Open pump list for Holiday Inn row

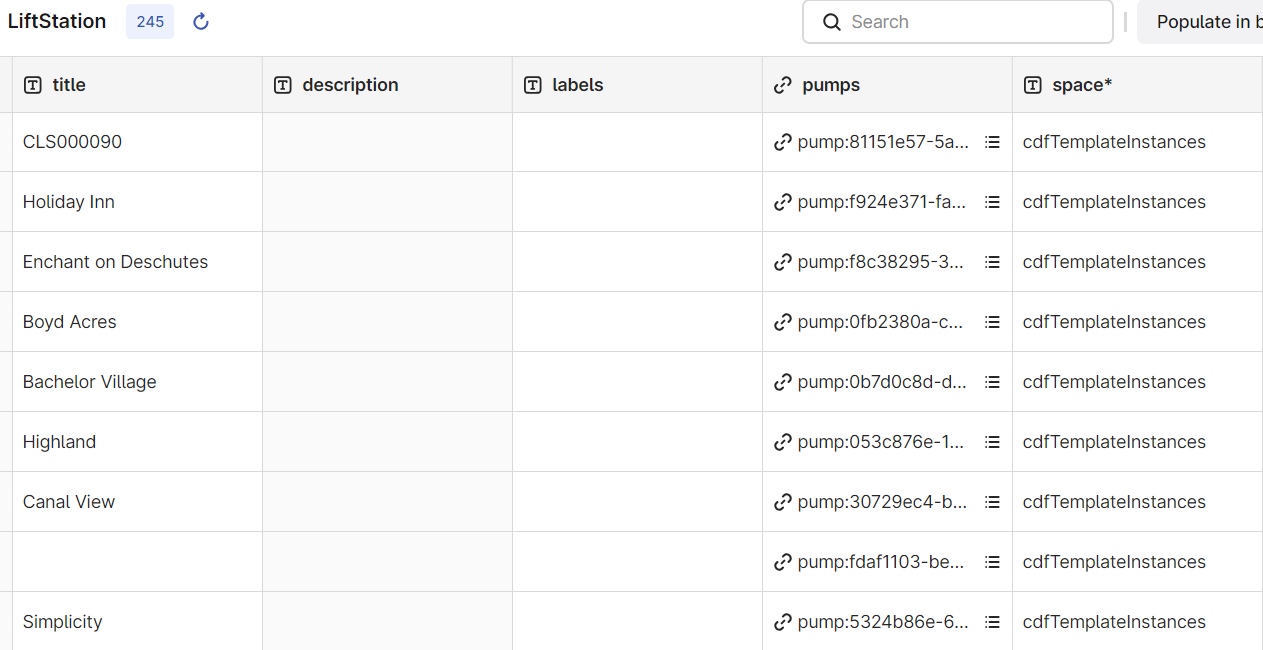pyautogui.click(x=992, y=202)
